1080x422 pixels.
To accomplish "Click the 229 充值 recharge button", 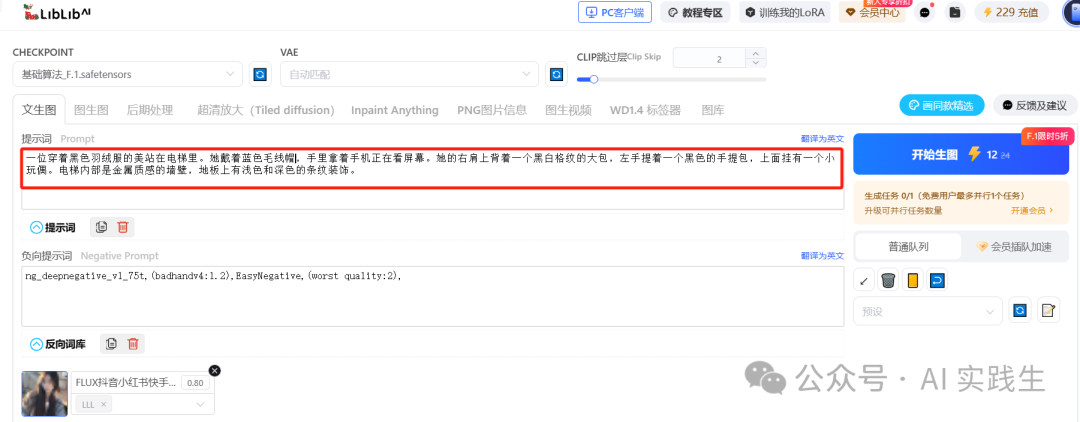I will (1011, 12).
